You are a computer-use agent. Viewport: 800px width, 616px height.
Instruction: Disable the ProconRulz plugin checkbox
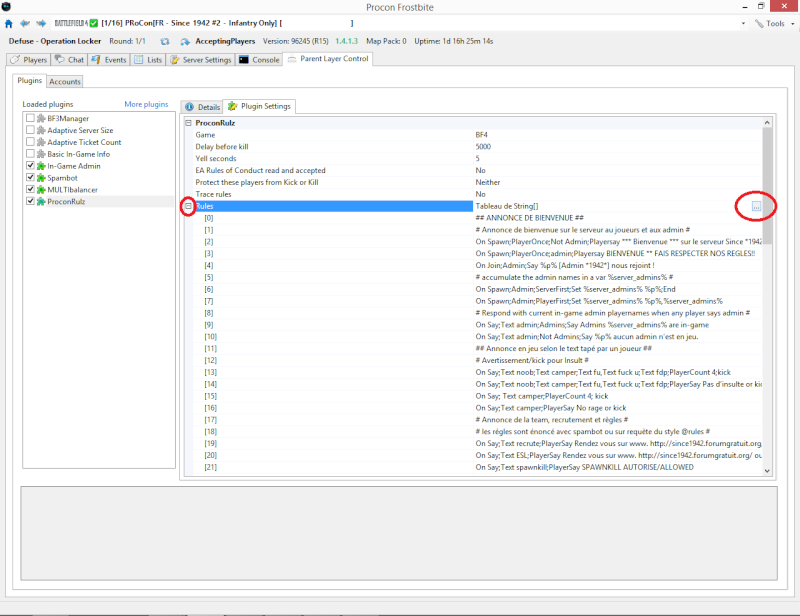point(30,201)
